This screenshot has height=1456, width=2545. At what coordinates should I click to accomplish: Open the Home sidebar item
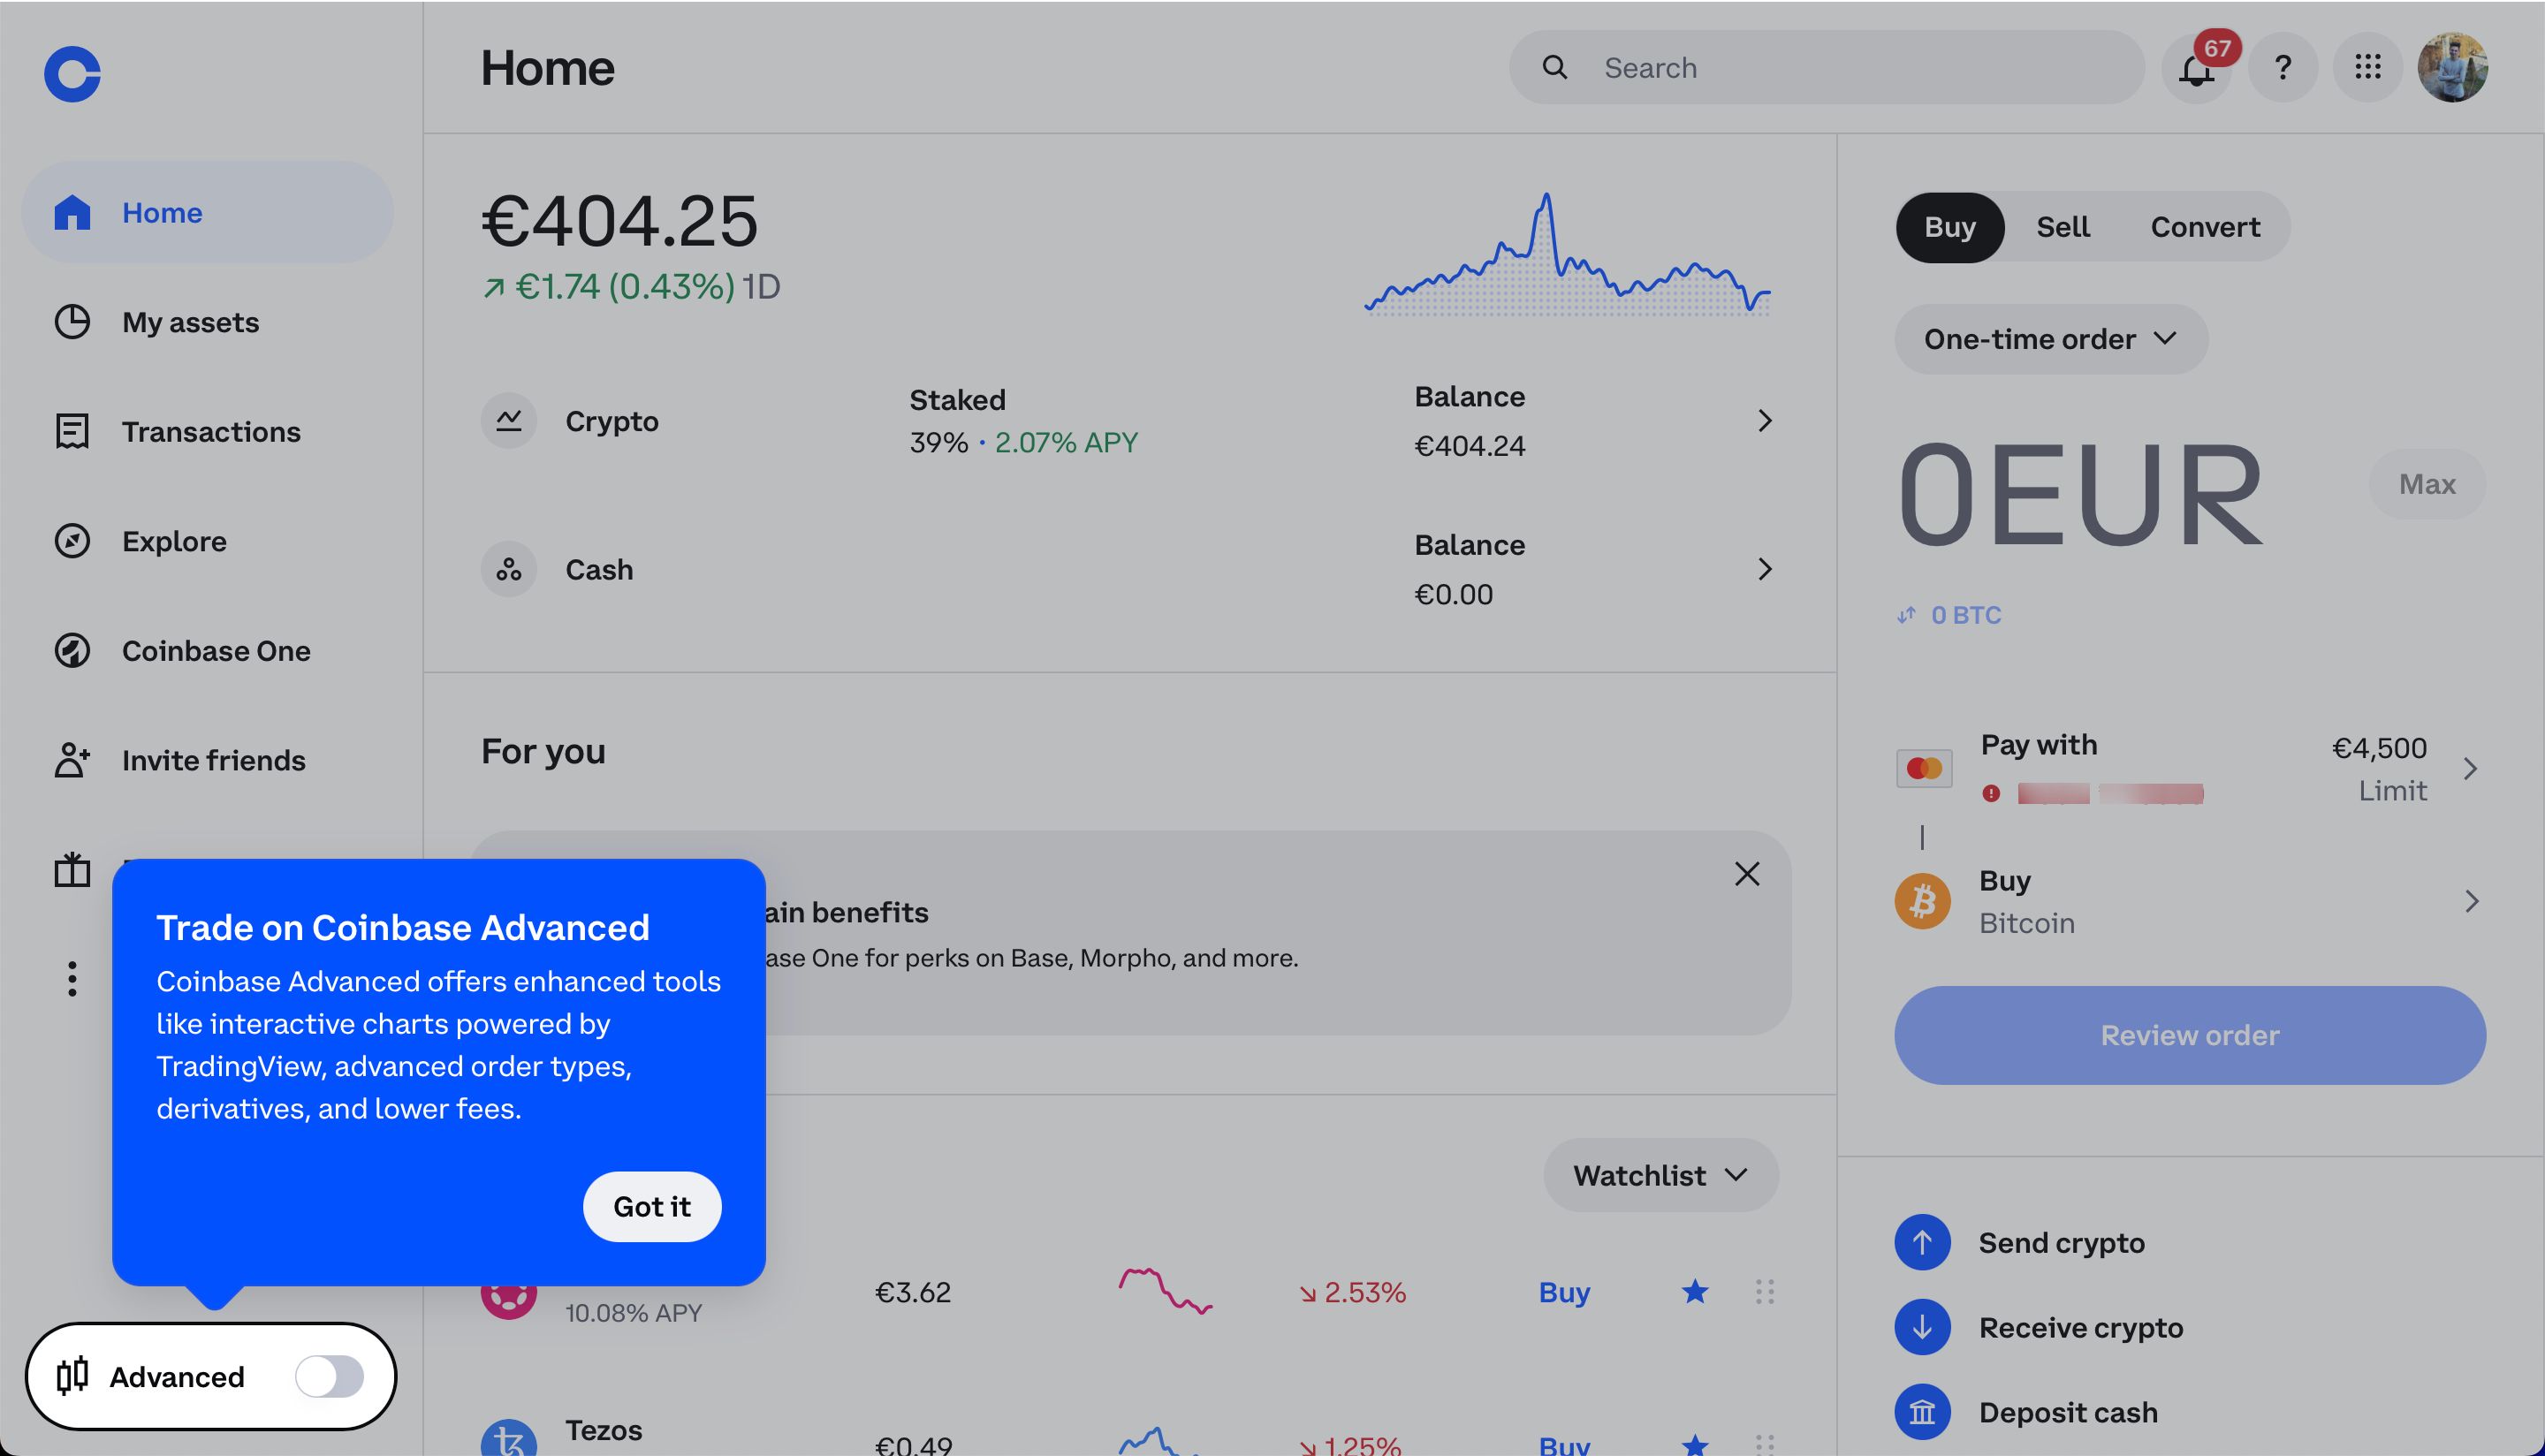tap(208, 212)
